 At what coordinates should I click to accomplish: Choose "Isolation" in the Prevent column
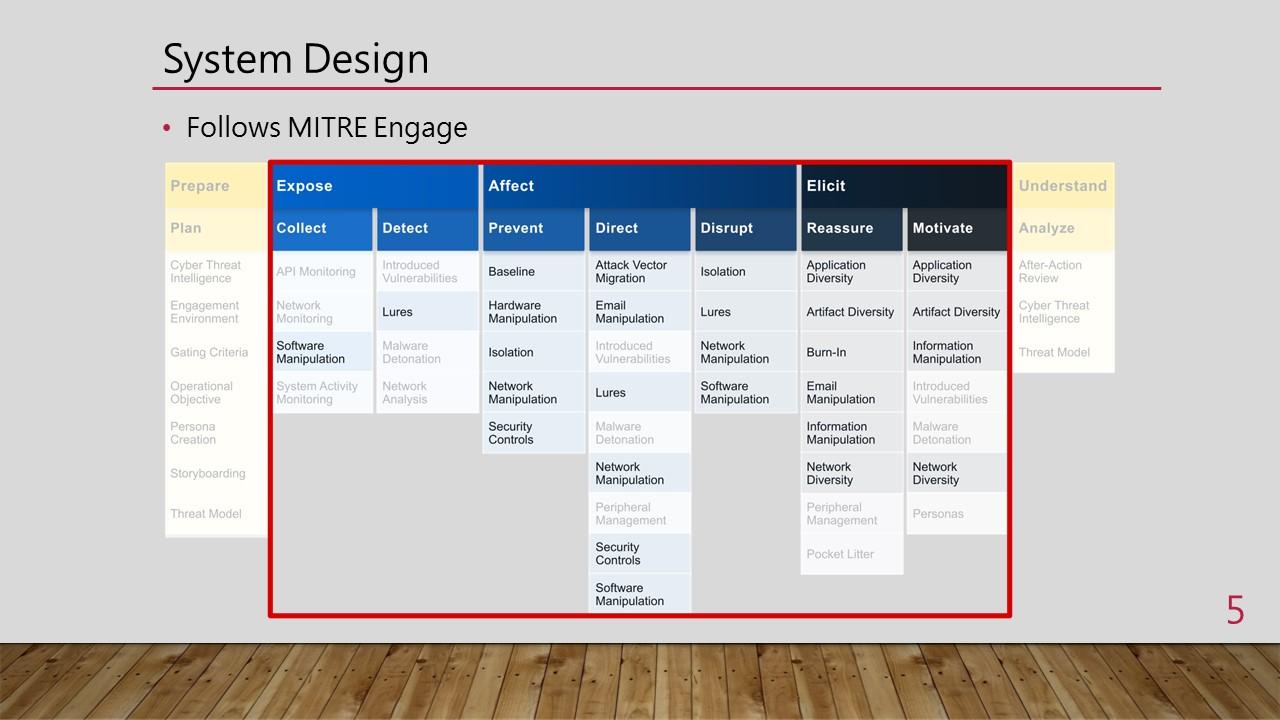click(x=533, y=353)
